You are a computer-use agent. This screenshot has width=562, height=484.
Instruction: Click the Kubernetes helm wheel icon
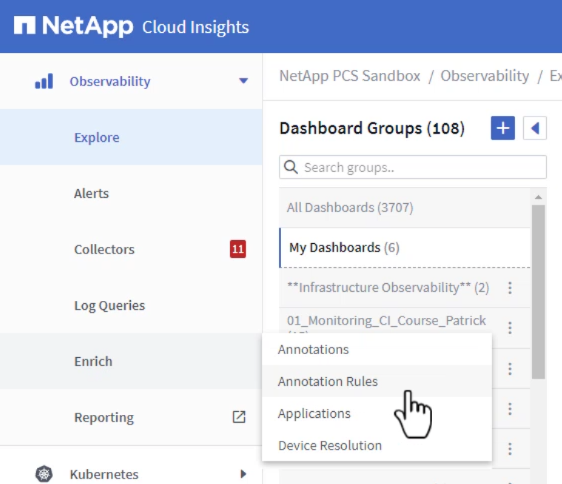click(44, 474)
